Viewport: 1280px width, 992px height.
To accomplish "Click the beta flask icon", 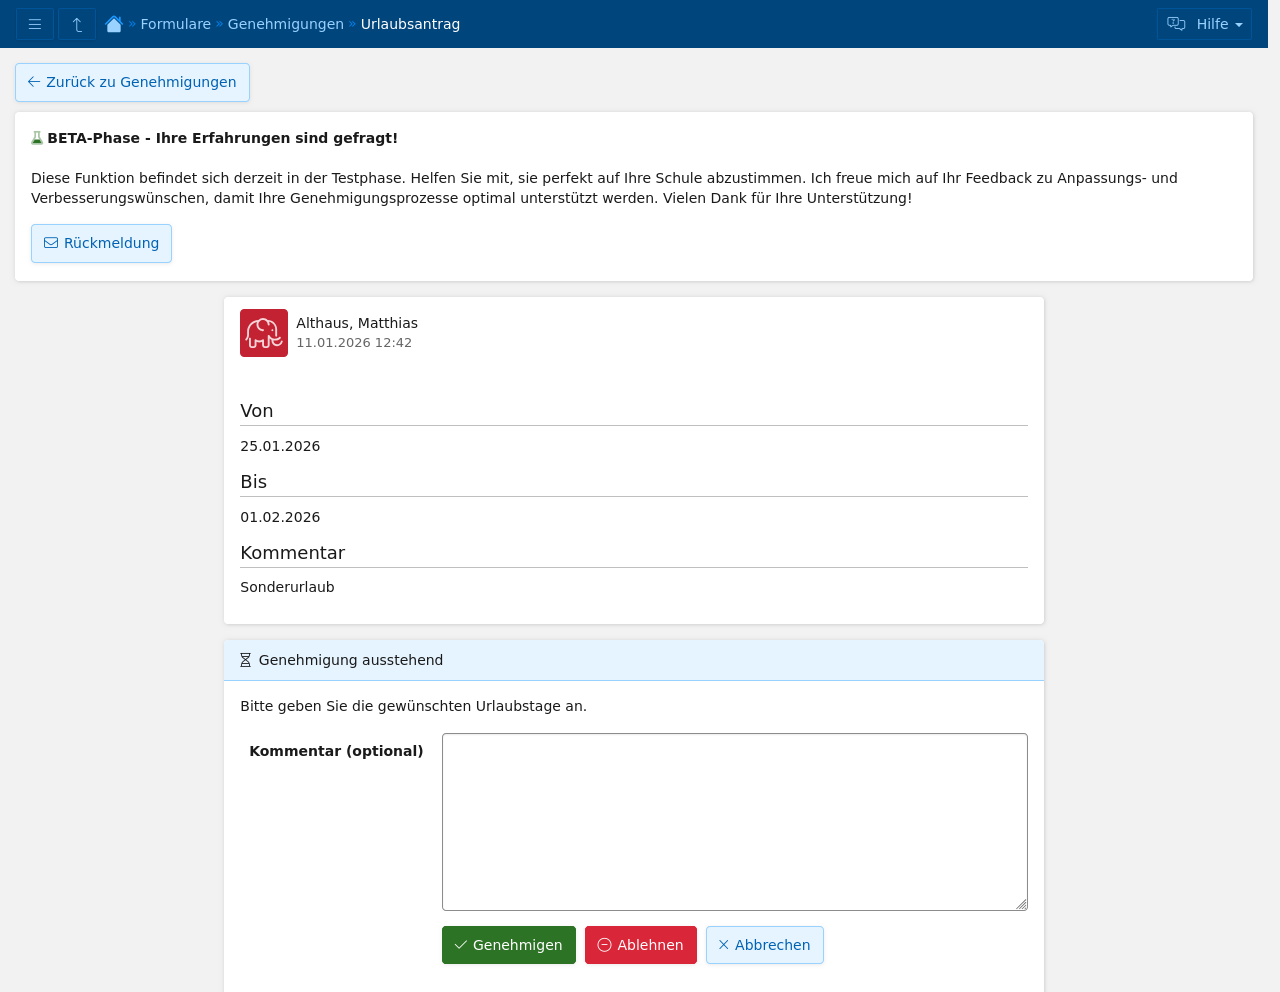I will tap(37, 138).
